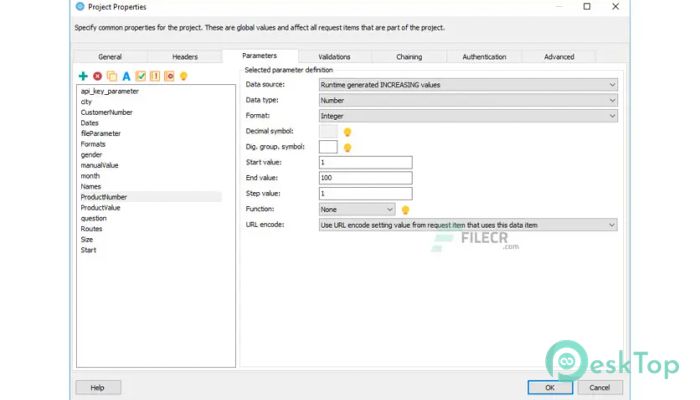
Task: Select the gender parameter
Action: click(92, 155)
